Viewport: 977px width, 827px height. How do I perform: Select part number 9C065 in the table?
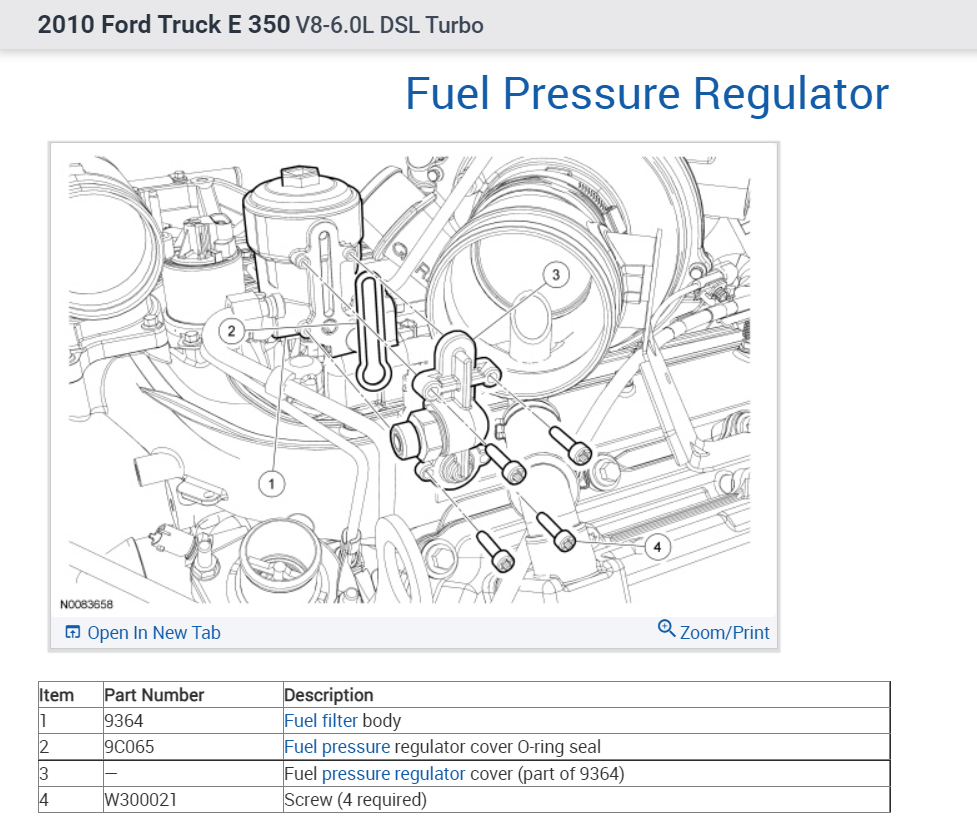129,747
